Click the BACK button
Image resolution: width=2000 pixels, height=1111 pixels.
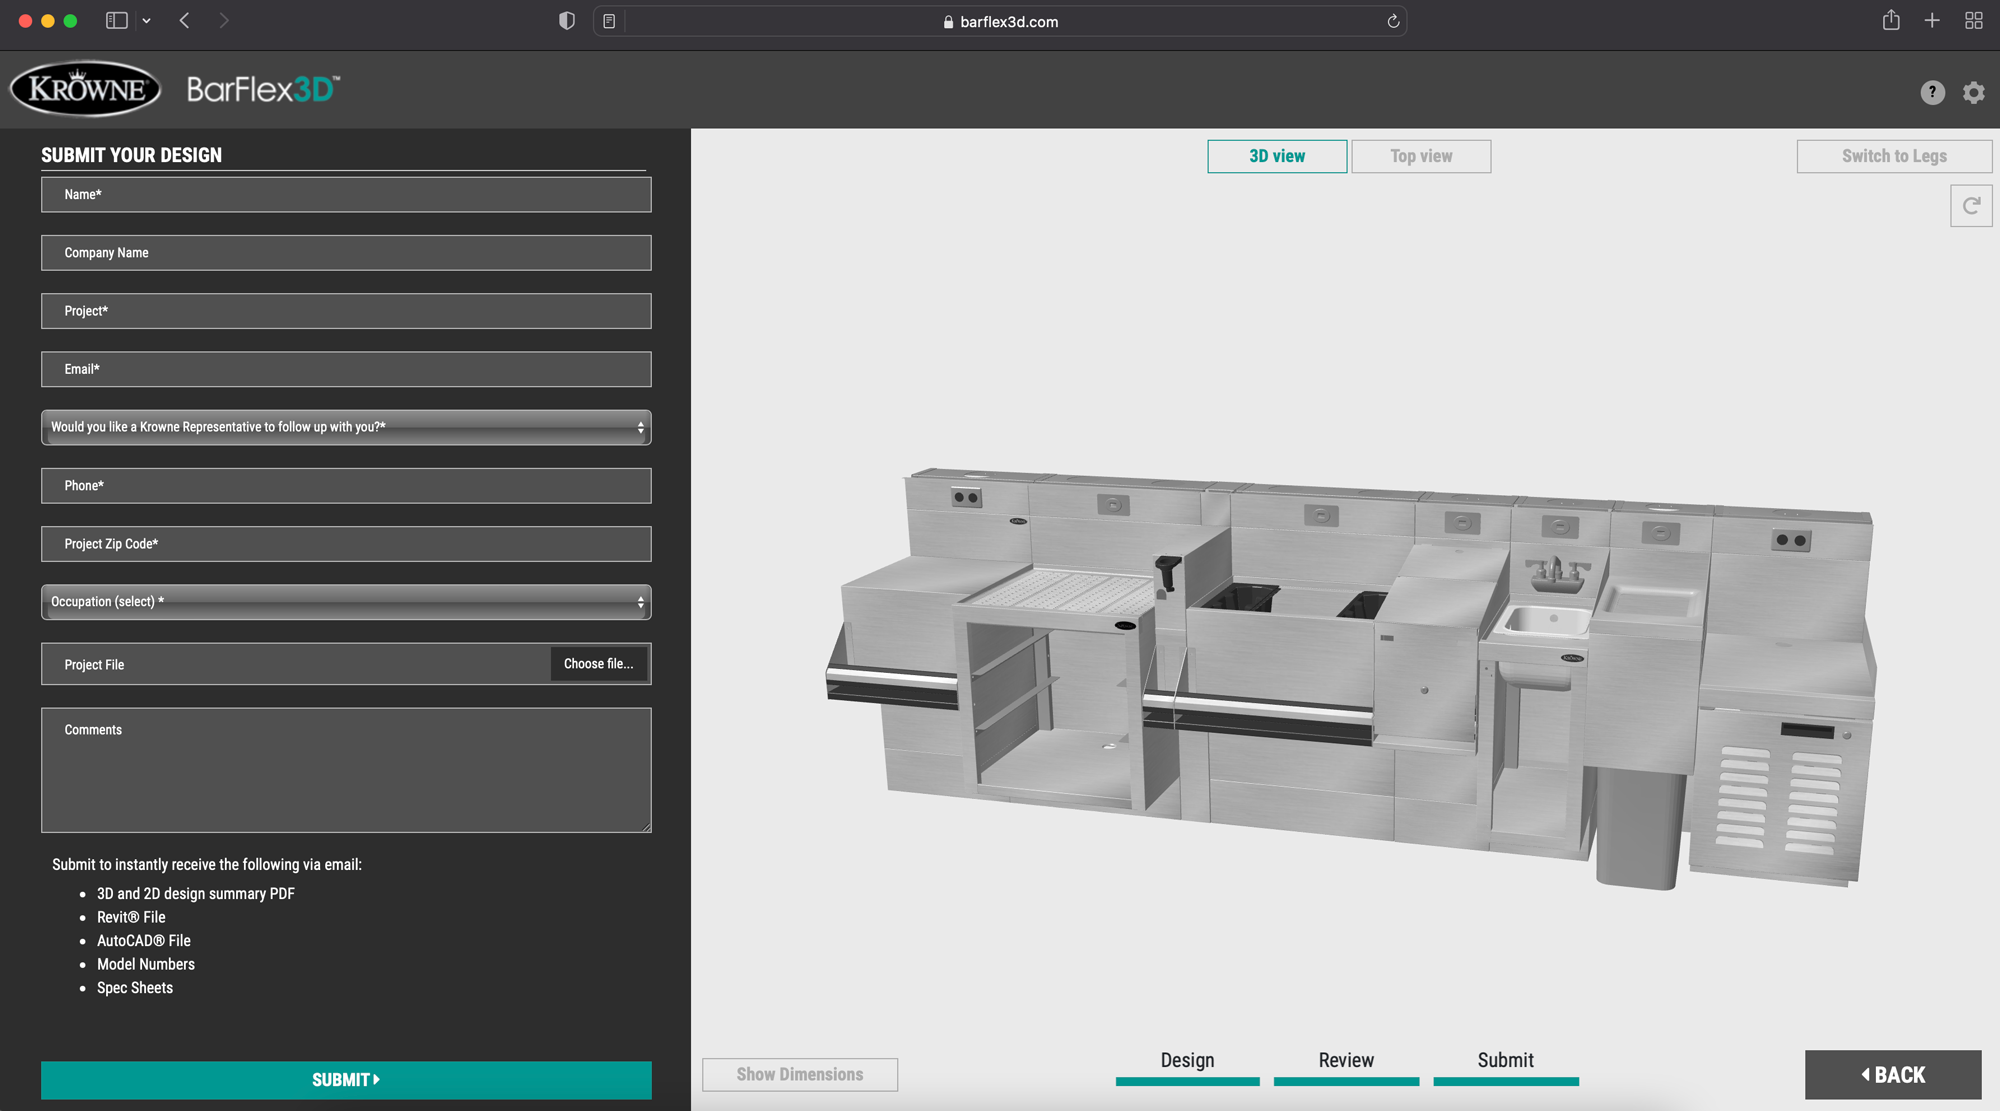pos(1892,1075)
